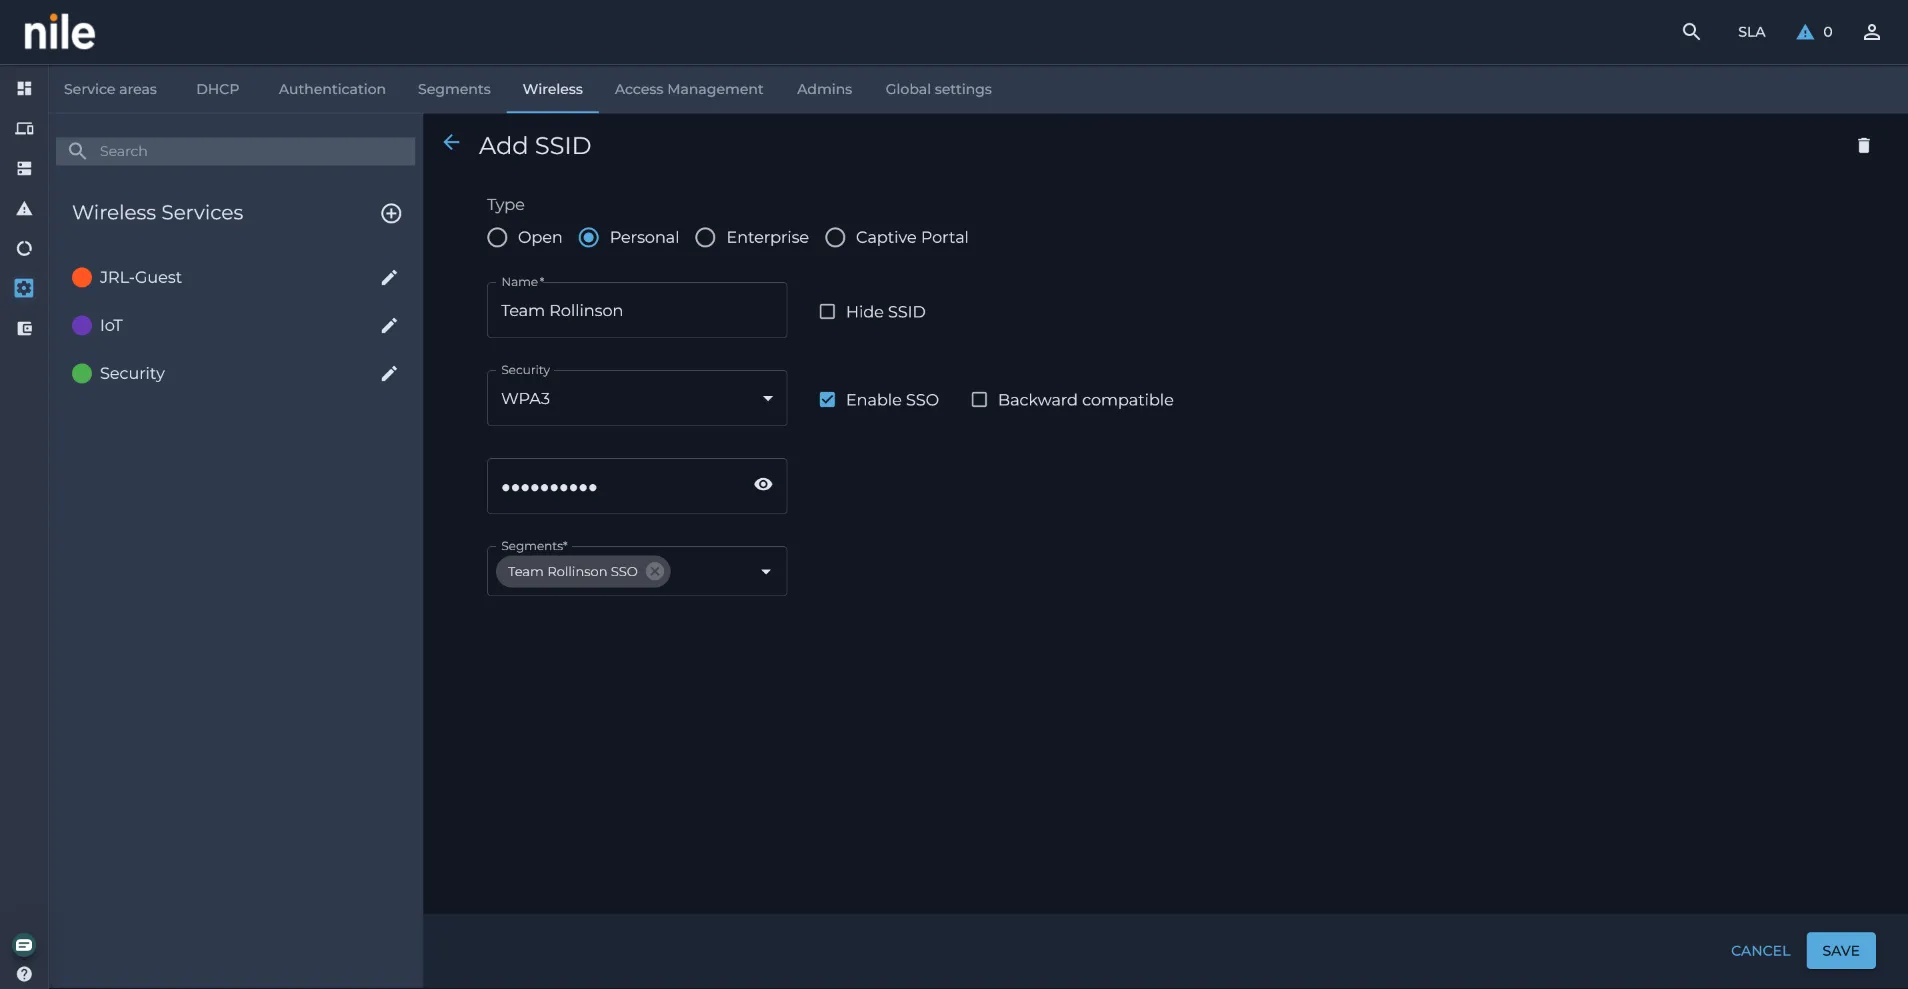
Task: Click the SAVE button
Action: (x=1841, y=951)
